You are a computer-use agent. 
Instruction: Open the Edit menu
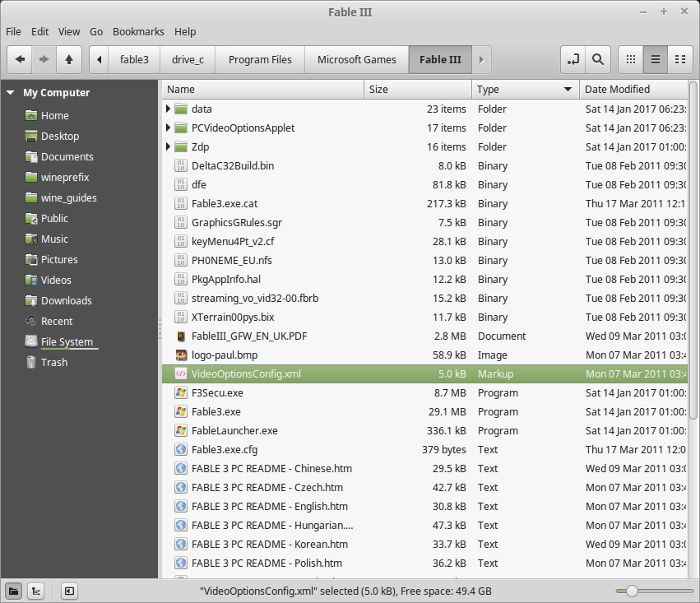click(40, 32)
